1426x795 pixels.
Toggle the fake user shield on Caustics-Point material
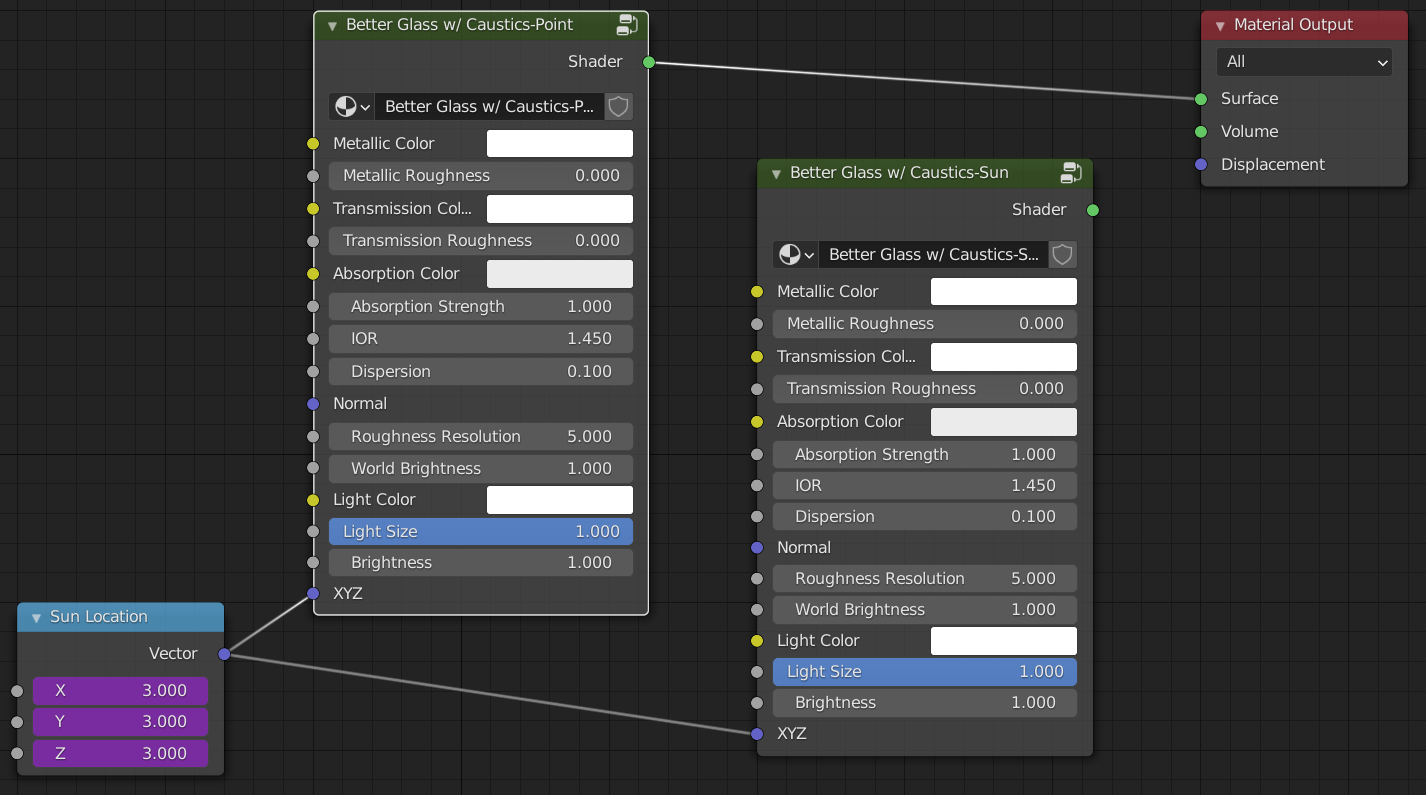(618, 106)
